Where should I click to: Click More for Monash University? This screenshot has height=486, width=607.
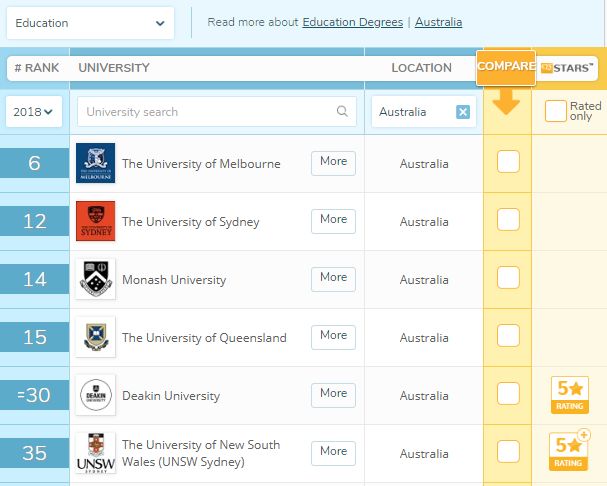click(333, 279)
